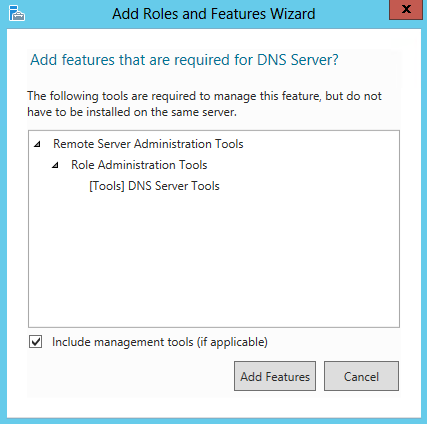Uncheck the Include management tools checkbox
This screenshot has height=424, width=427.
tap(35, 342)
